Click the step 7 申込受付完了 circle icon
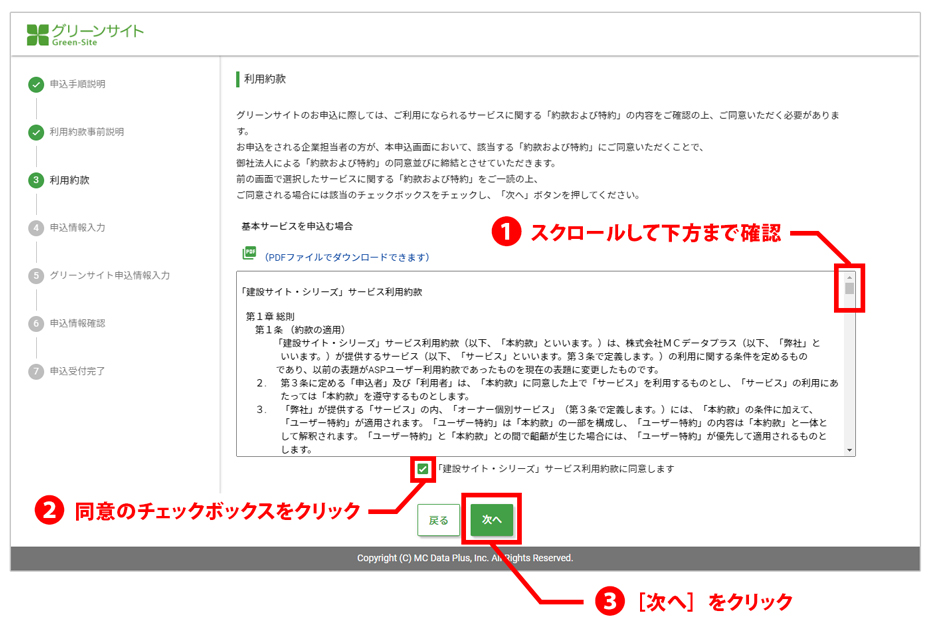This screenshot has width=930, height=624. point(36,371)
